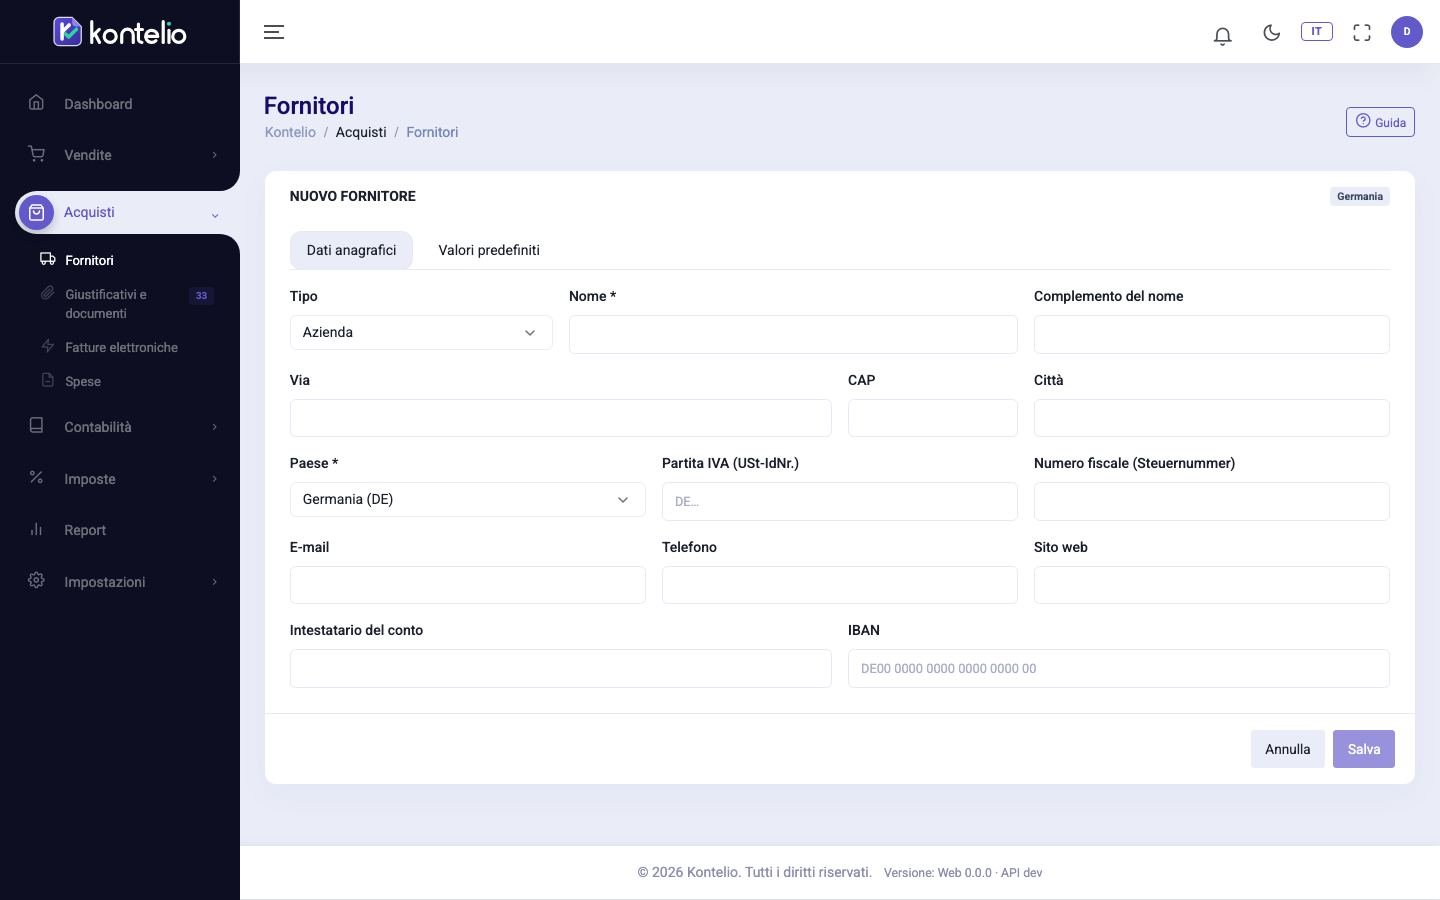
Task: Open Fatture elettroniche menu item
Action: (x=121, y=347)
